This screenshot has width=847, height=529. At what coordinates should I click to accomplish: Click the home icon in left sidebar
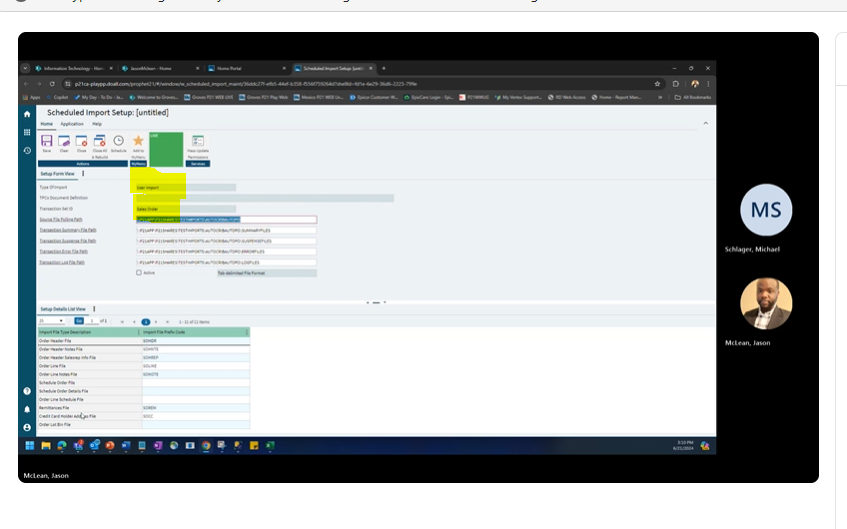coord(27,114)
